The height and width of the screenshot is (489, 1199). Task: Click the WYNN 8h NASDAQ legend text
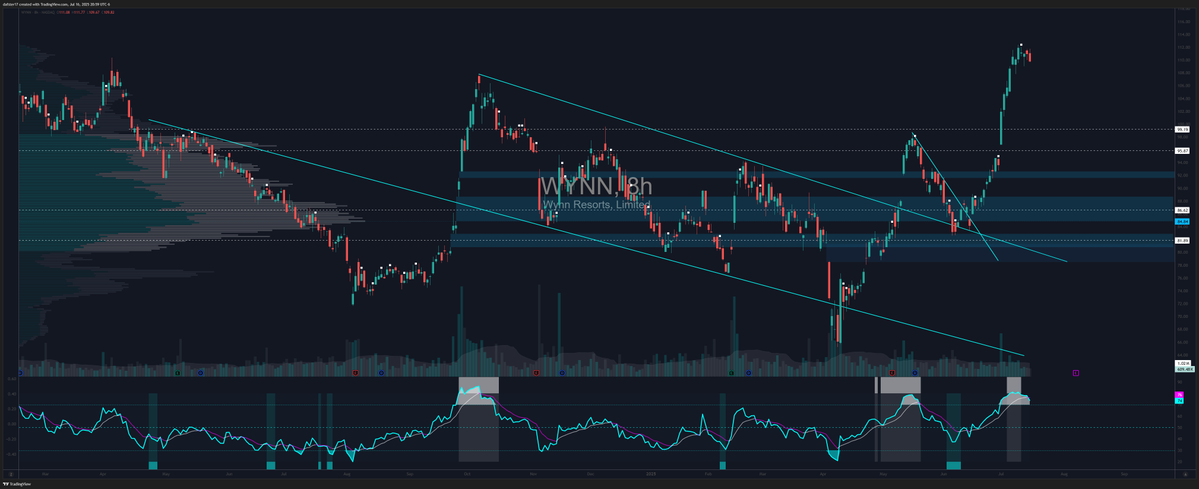coord(38,12)
